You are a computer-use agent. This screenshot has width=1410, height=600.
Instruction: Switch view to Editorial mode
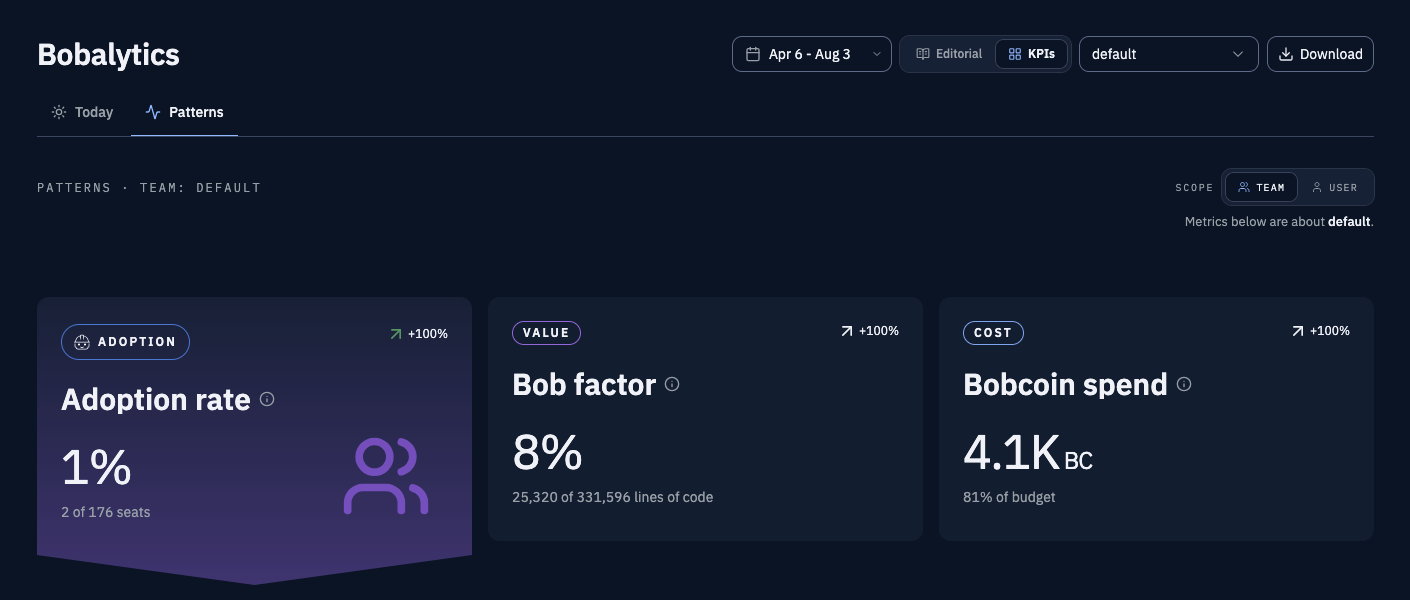click(949, 54)
